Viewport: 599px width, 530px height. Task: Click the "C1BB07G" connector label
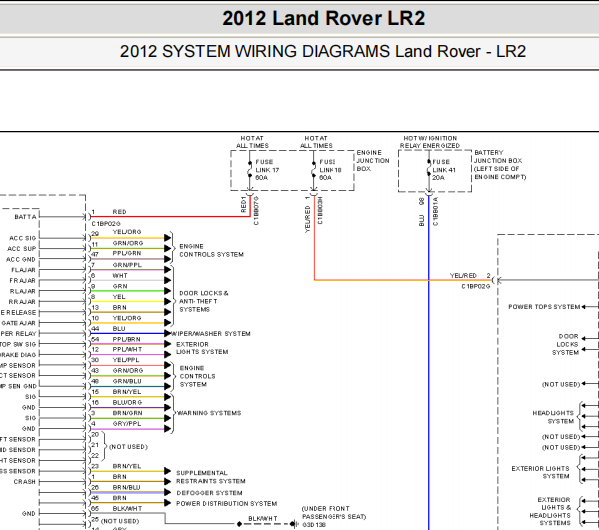point(256,211)
